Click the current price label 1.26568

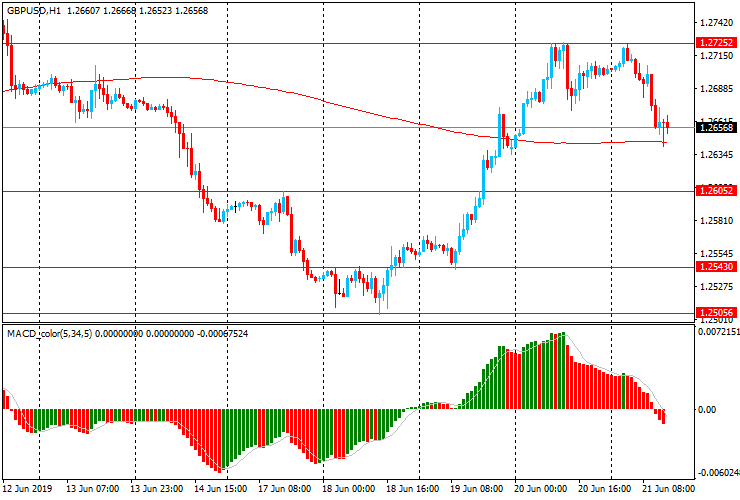[716, 127]
